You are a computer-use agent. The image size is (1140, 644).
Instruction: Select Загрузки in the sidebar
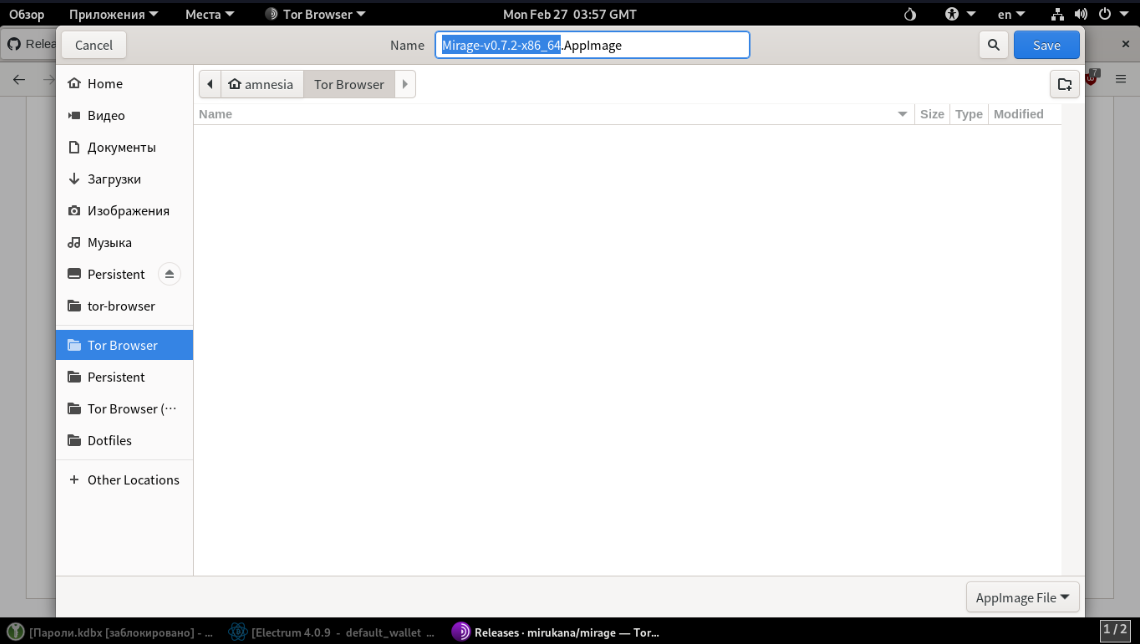114,179
